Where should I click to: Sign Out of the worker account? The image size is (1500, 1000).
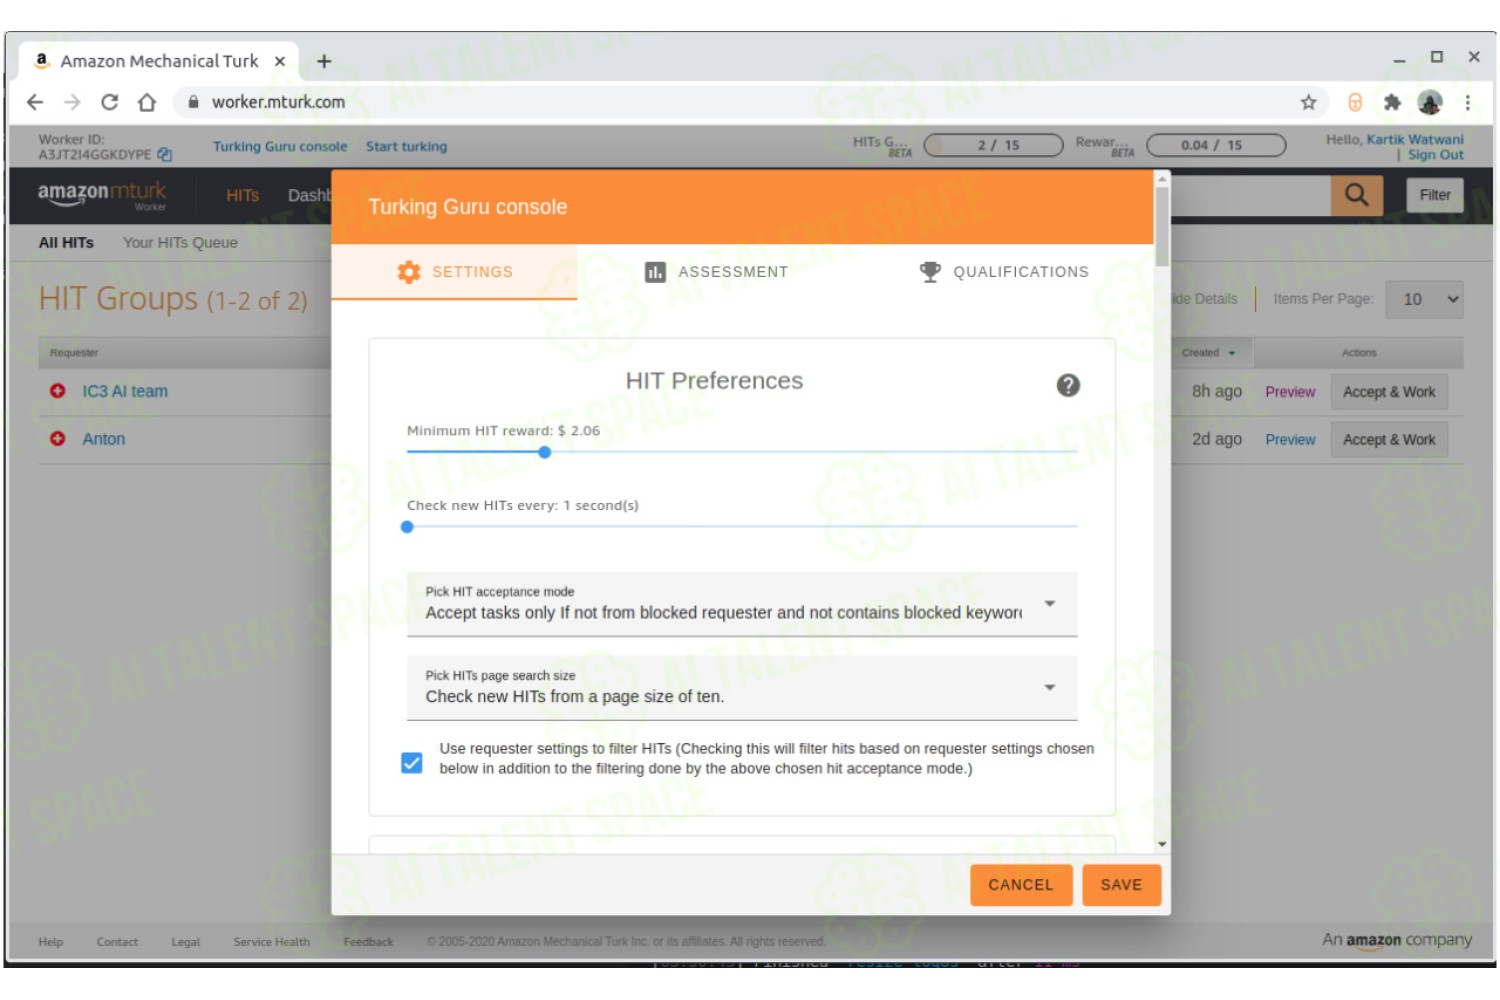(x=1435, y=155)
